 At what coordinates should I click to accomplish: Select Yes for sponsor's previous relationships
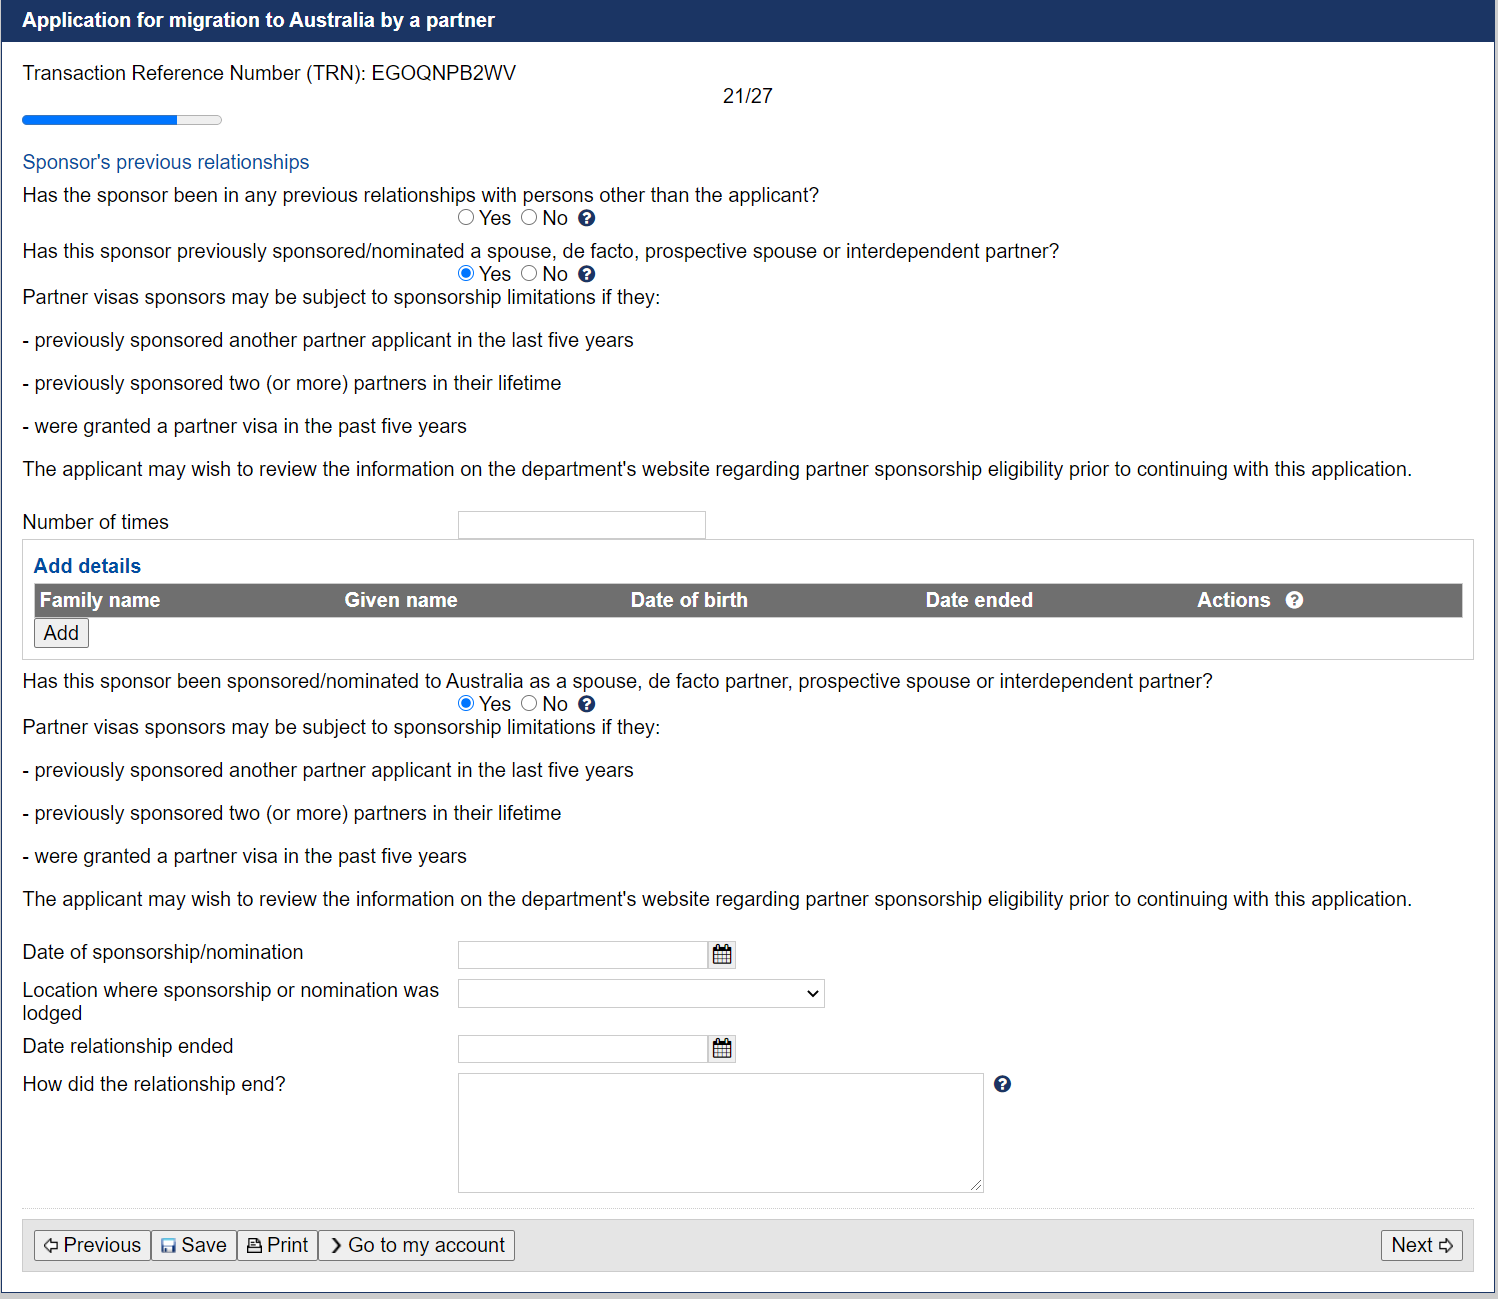pyautogui.click(x=466, y=217)
